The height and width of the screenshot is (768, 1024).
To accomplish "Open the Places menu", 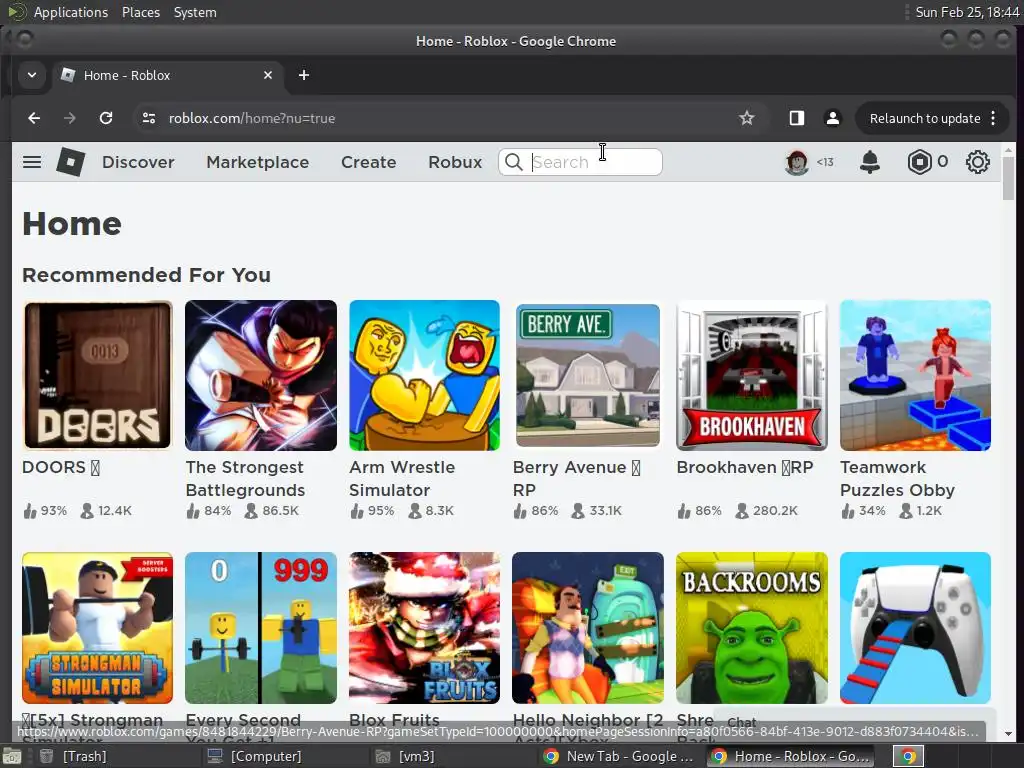I will [141, 12].
